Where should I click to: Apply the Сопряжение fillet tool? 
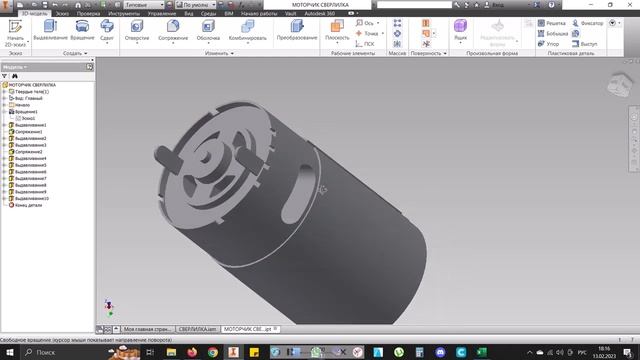click(x=173, y=31)
